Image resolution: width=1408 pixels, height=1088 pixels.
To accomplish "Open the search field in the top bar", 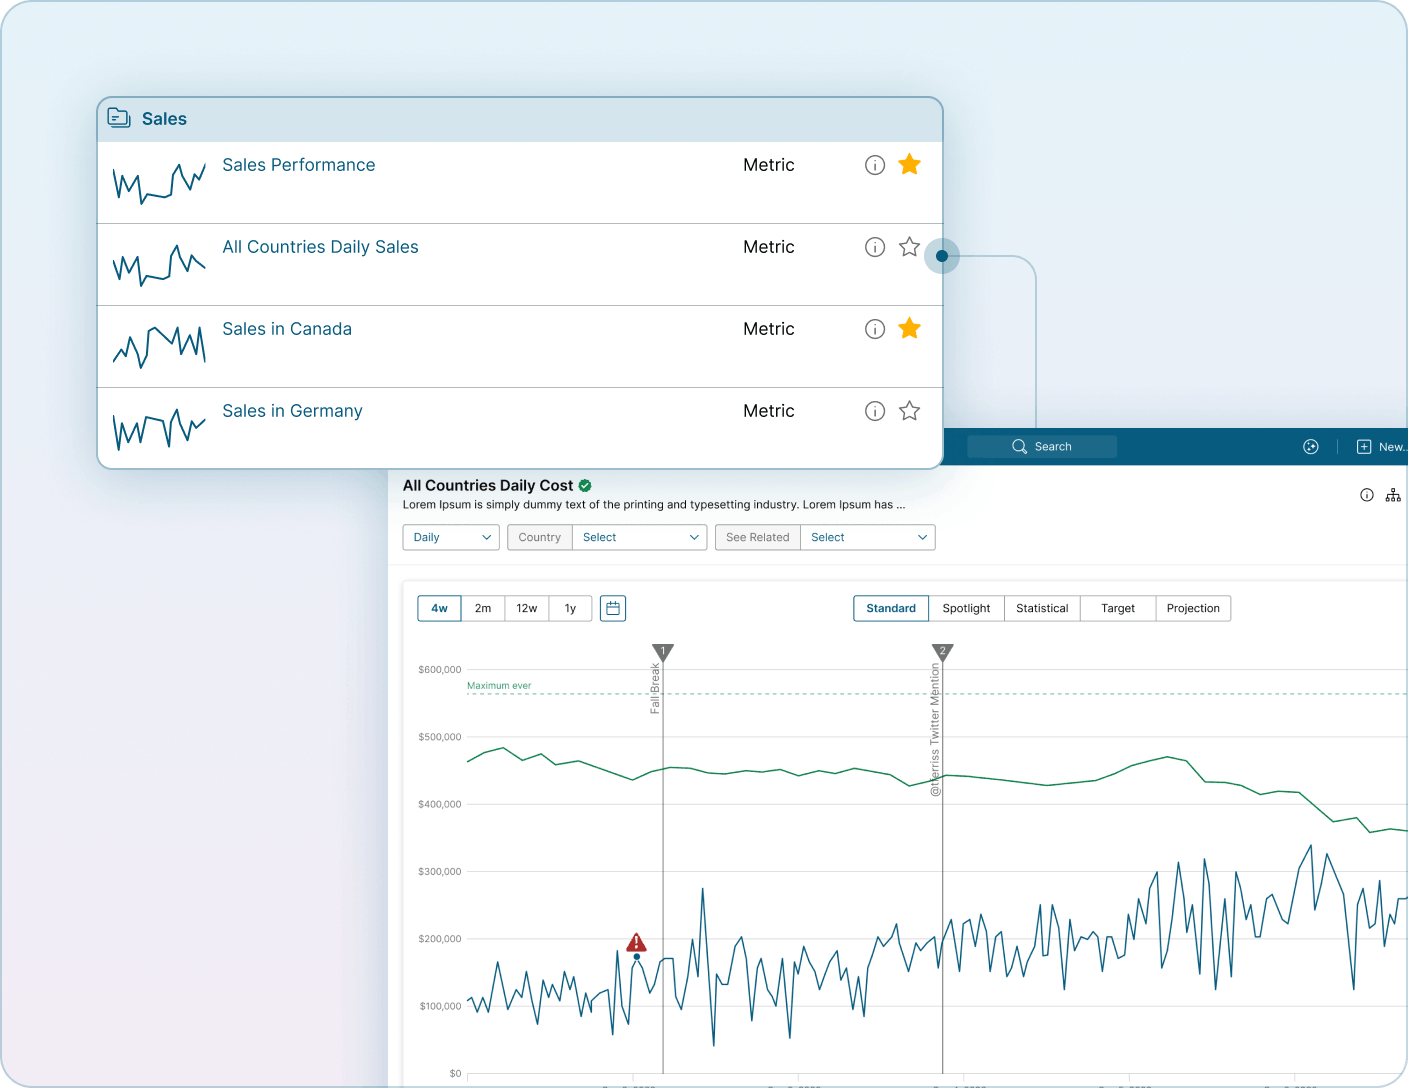I will tap(1042, 446).
